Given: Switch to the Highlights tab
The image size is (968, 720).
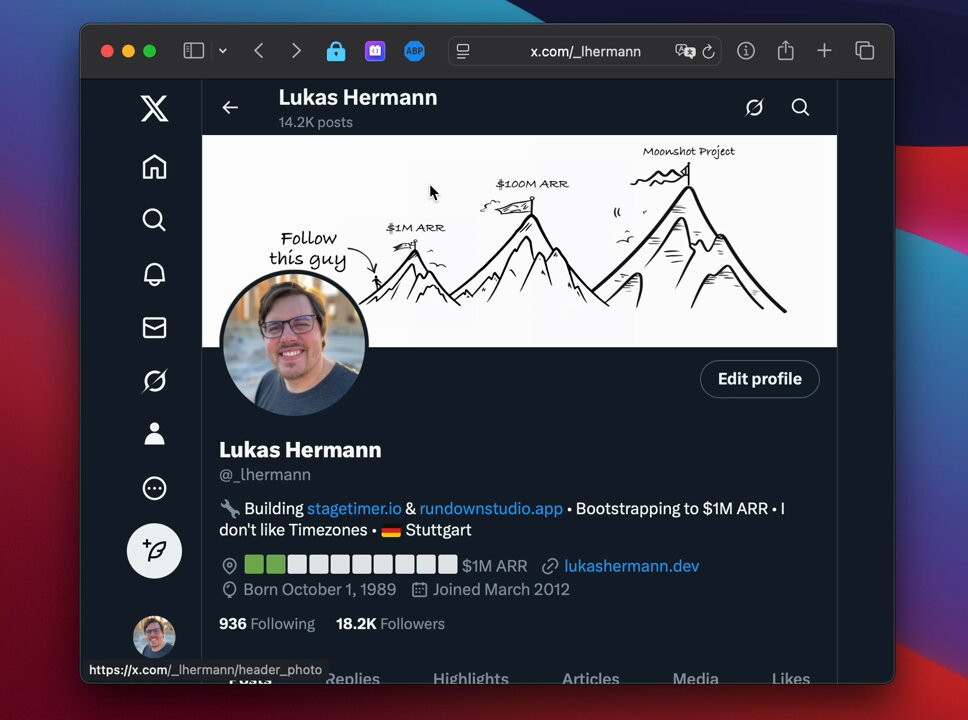Looking at the screenshot, I should (470, 678).
